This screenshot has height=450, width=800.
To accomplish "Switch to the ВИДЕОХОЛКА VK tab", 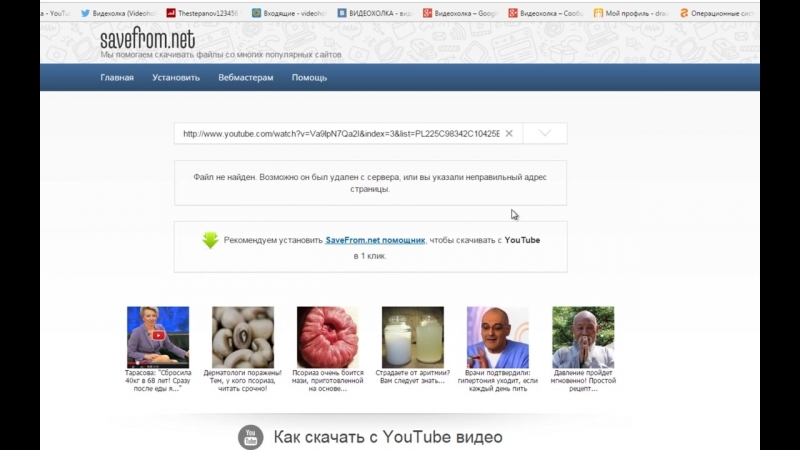I will coord(374,13).
